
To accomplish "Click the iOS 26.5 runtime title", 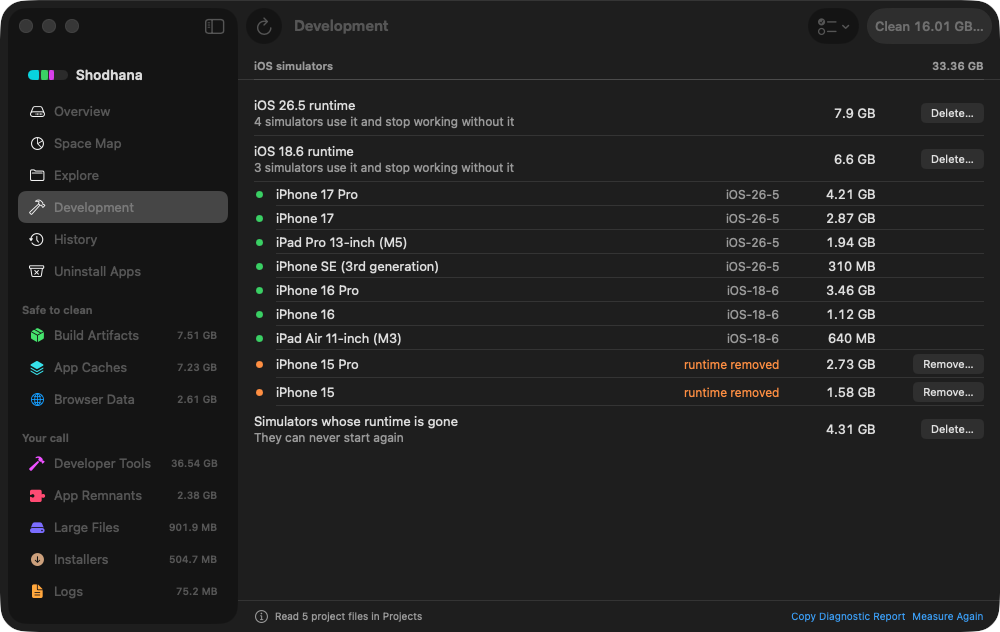I will tap(304, 105).
